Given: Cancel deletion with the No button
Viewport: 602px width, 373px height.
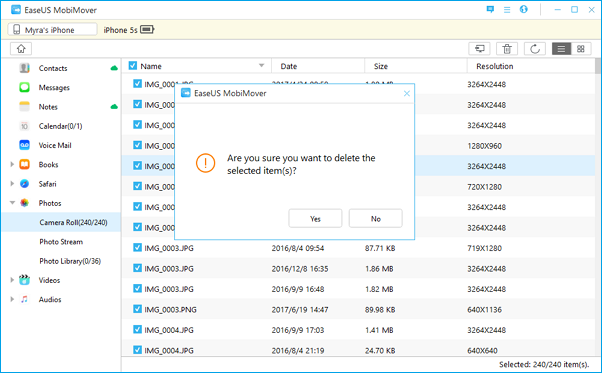Looking at the screenshot, I should pyautogui.click(x=375, y=218).
